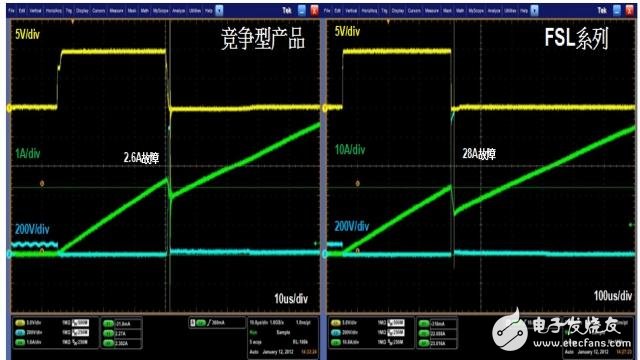The height and width of the screenshot is (360, 640).
Task: Open Measure menu in right FSL window
Action: [x=432, y=11]
